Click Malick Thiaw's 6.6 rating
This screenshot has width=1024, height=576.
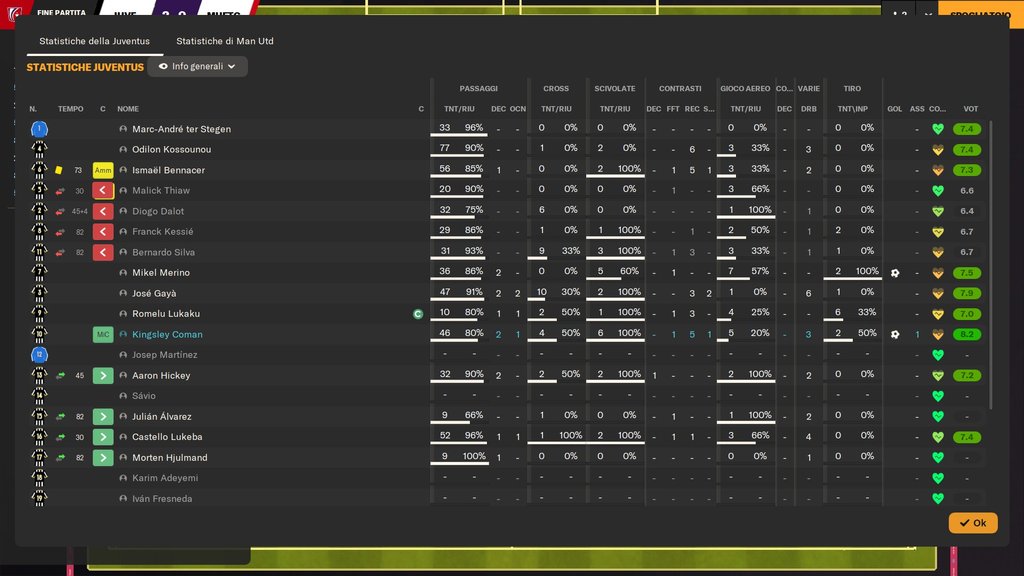click(967, 191)
